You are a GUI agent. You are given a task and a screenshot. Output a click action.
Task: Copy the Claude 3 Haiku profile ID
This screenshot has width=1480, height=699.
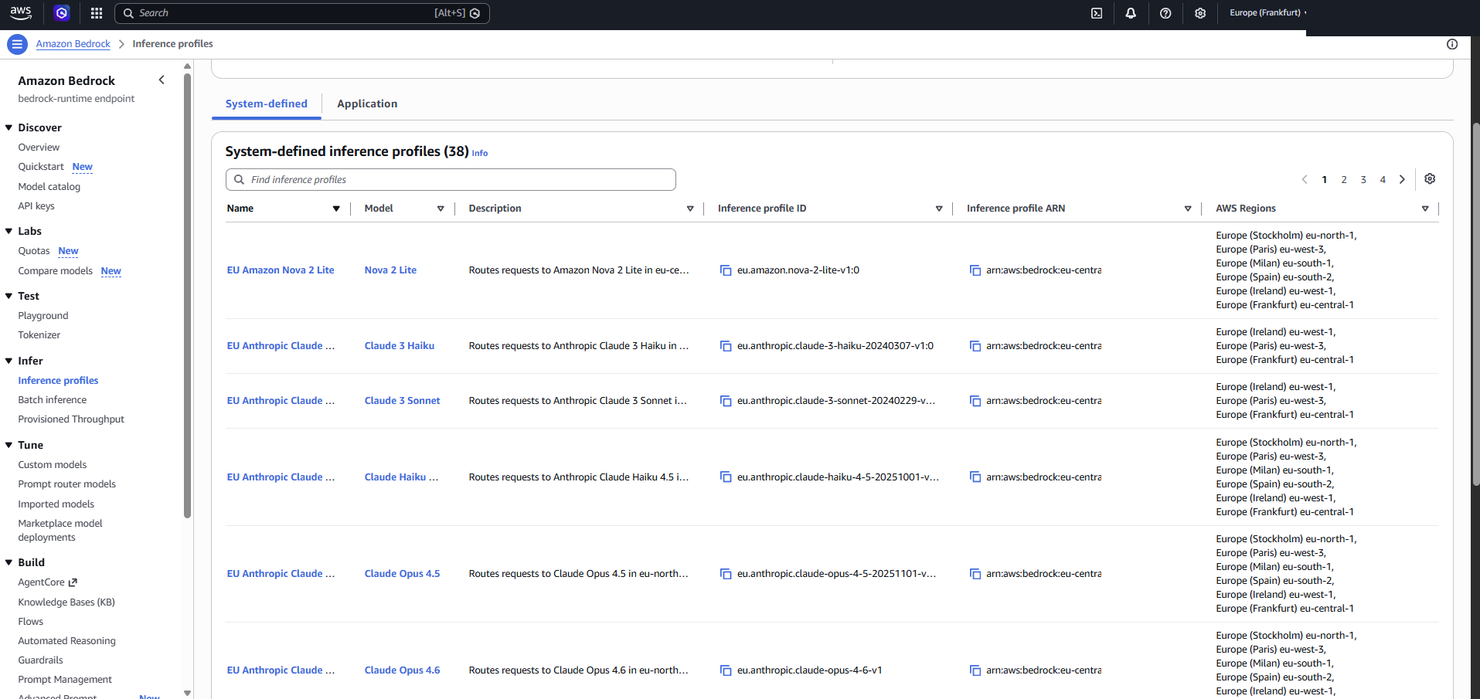726,346
